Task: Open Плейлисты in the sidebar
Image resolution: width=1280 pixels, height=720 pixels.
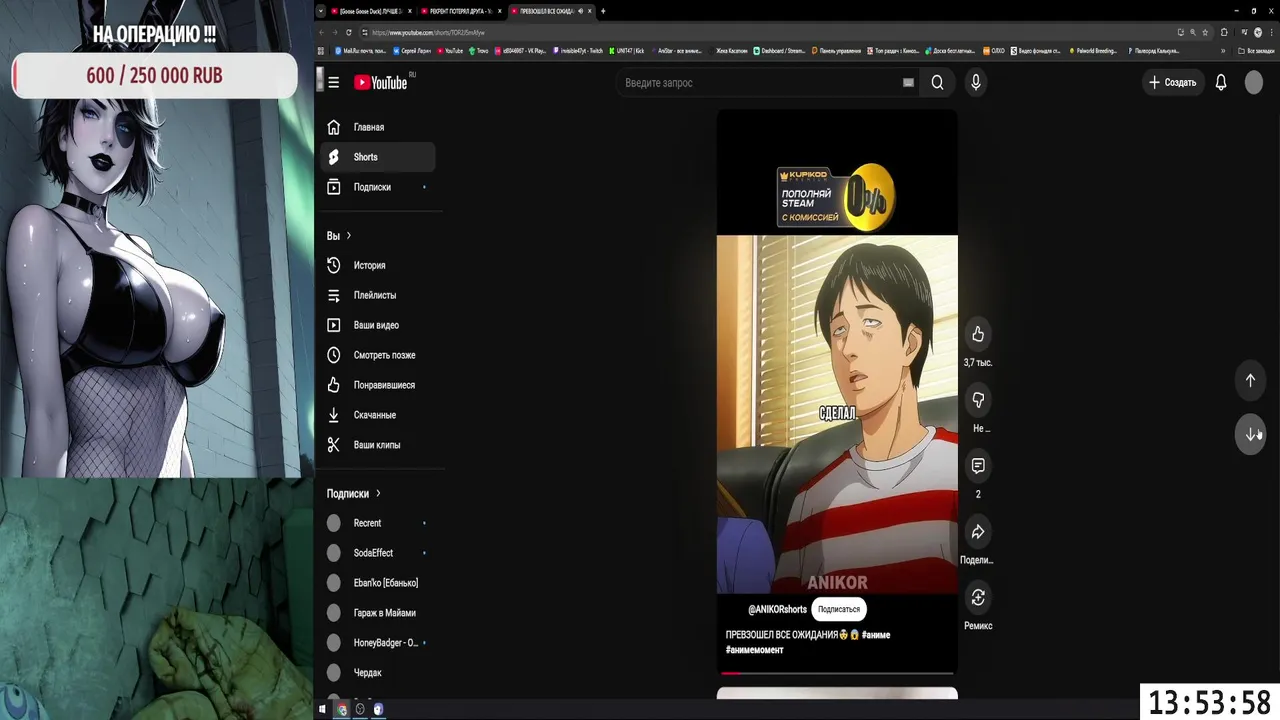Action: [378, 295]
